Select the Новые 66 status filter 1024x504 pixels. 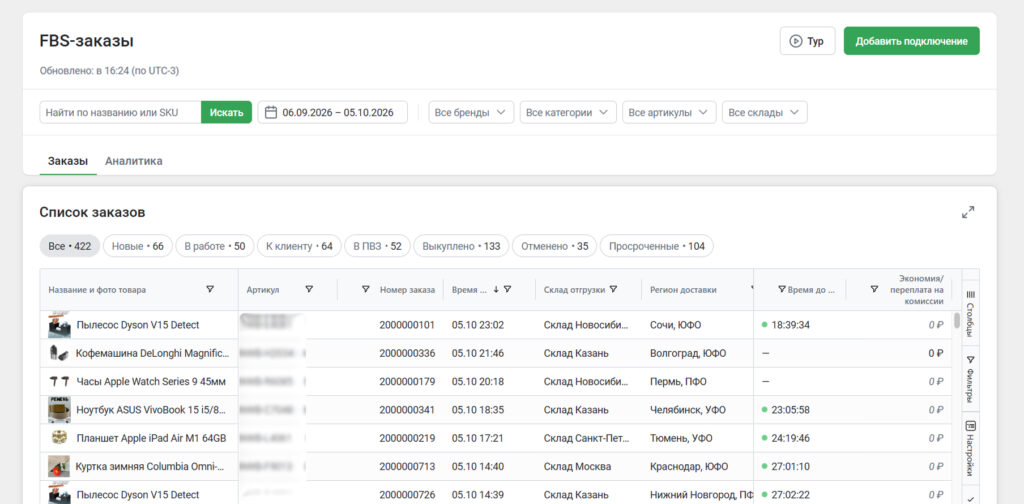click(138, 246)
